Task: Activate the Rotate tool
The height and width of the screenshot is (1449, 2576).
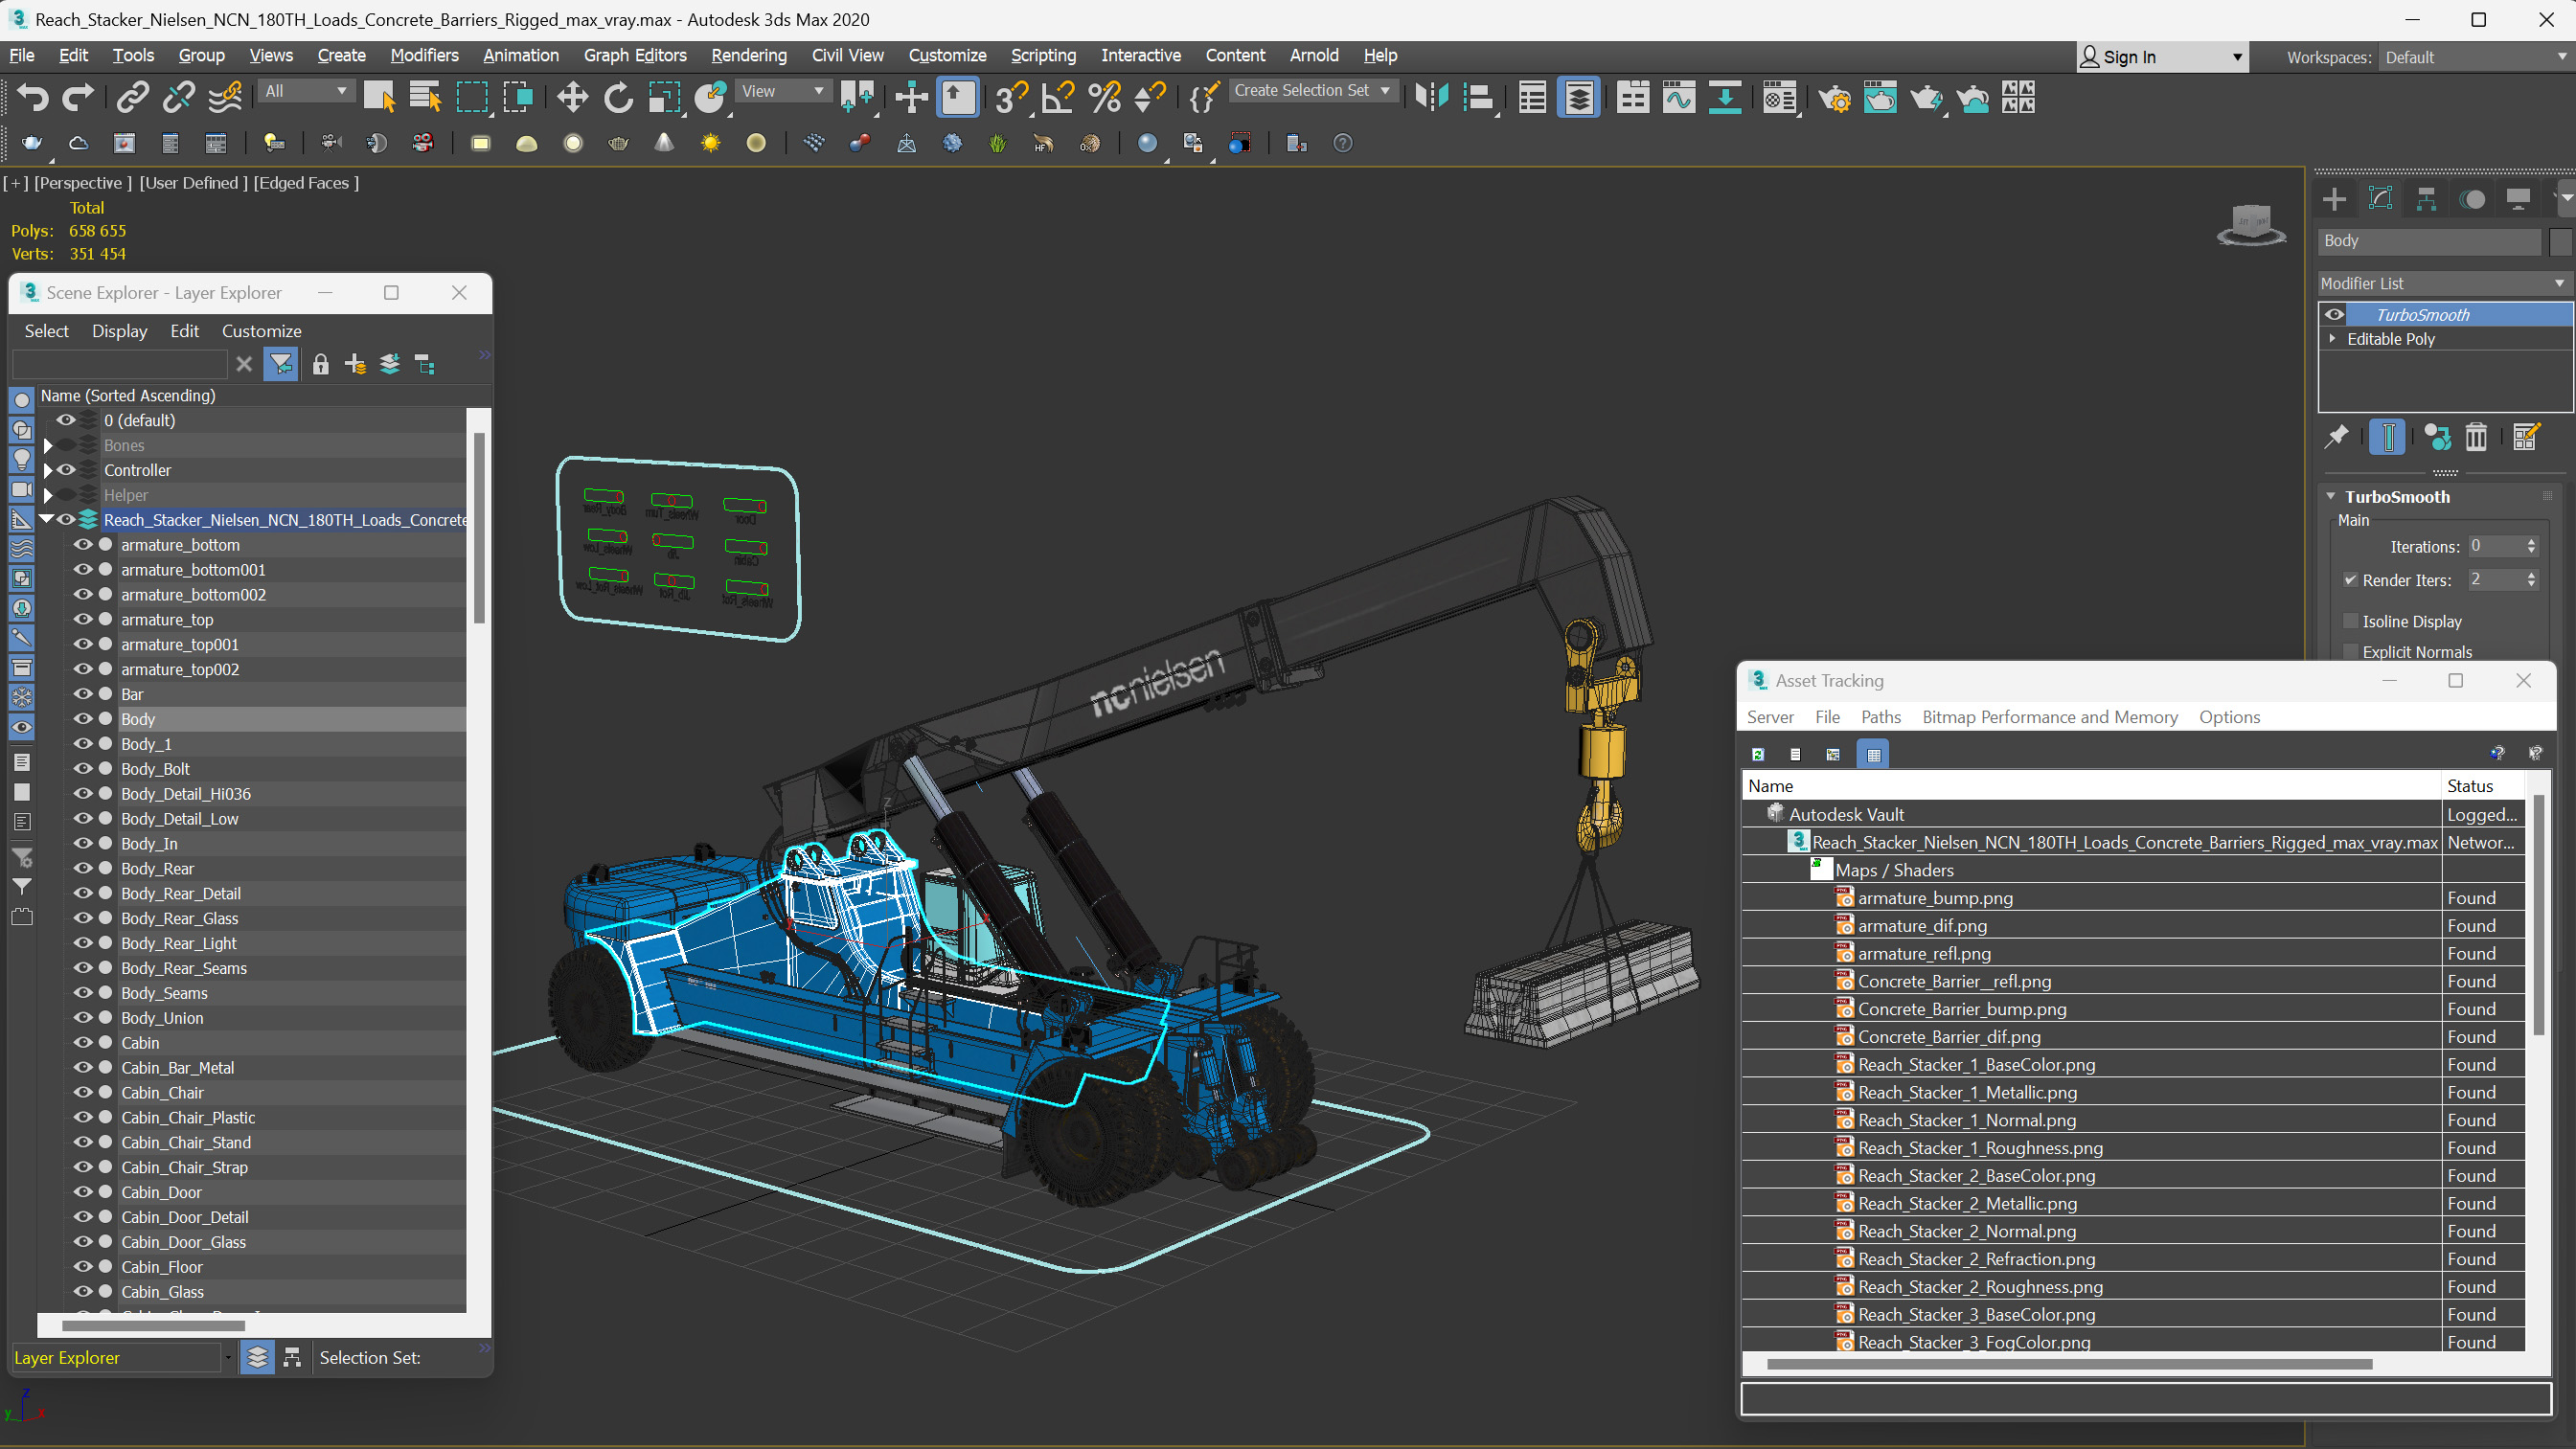Action: click(x=618, y=97)
